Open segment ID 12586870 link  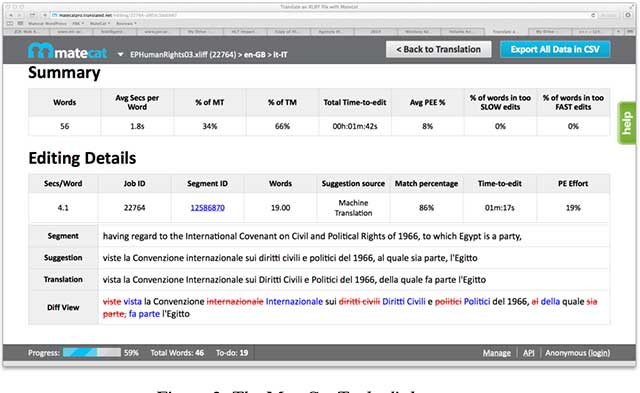pos(207,208)
